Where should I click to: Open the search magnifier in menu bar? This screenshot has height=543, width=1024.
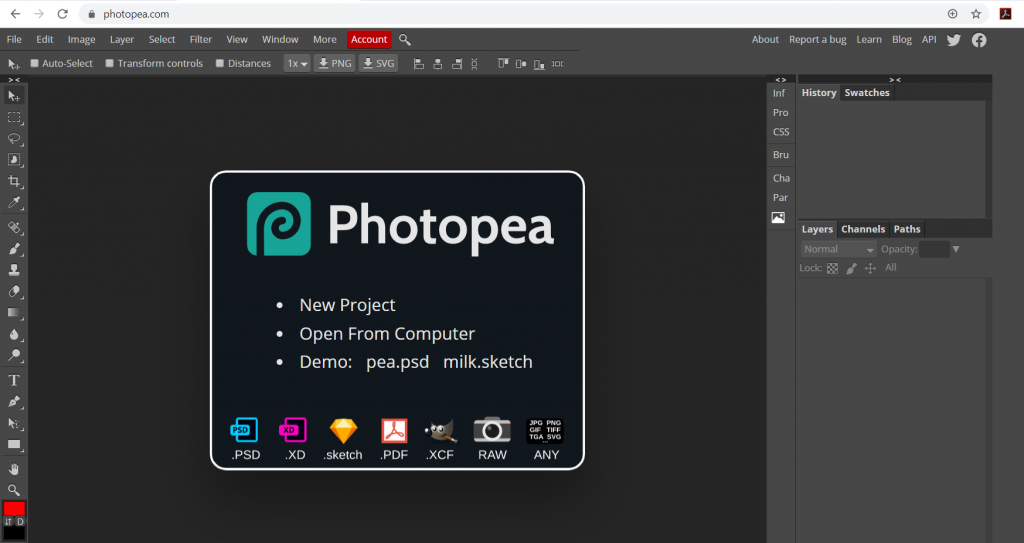[x=405, y=40]
